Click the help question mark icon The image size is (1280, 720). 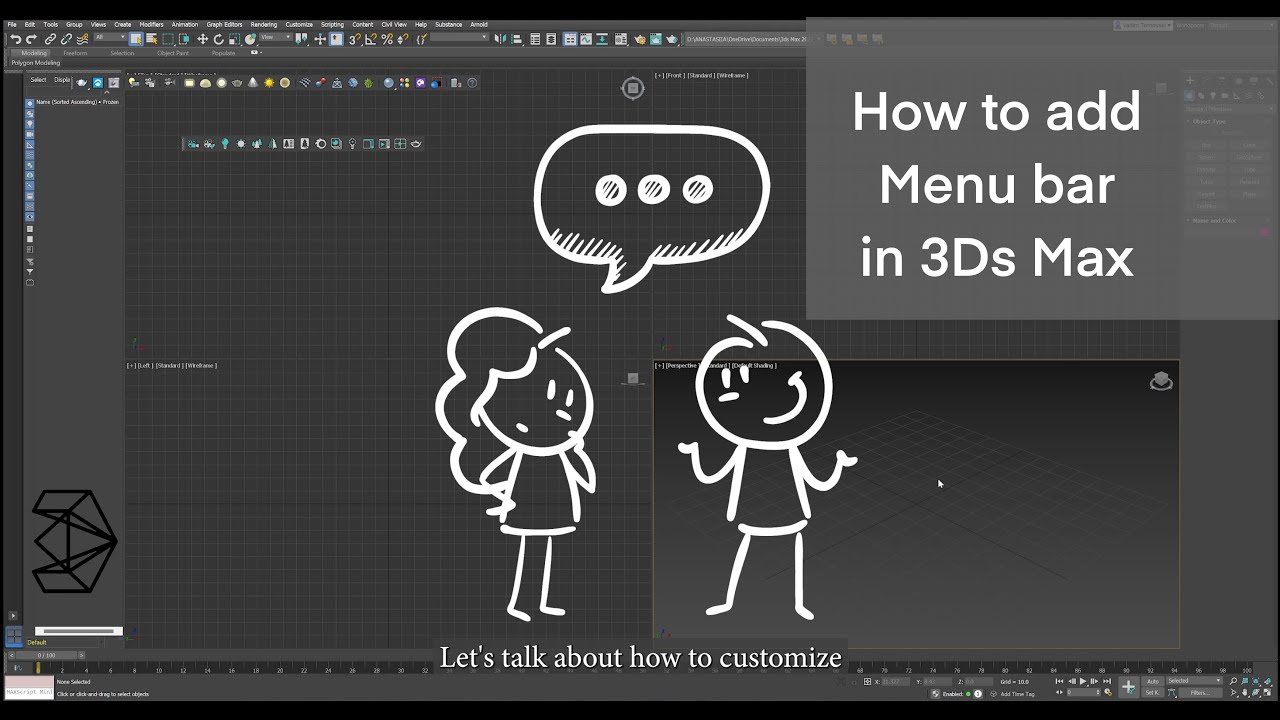[x=472, y=83]
